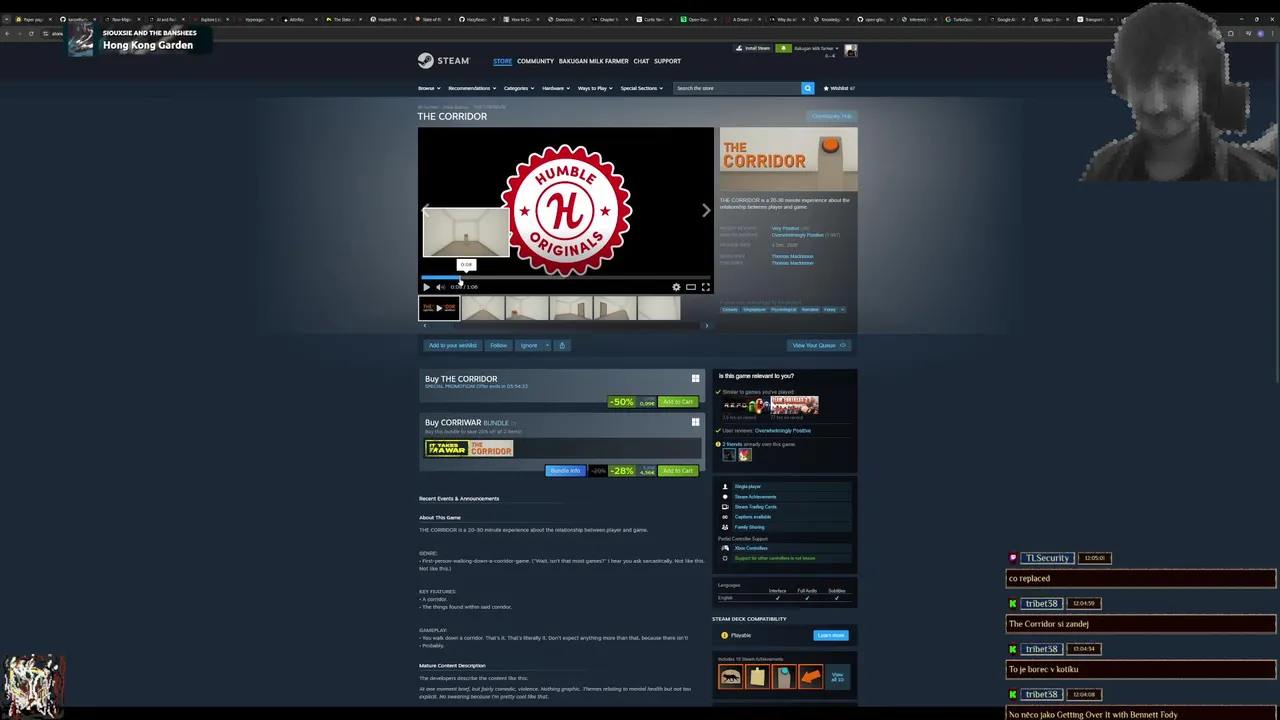Expand the Browse dropdown menu
The width and height of the screenshot is (1280, 720).
(429, 88)
